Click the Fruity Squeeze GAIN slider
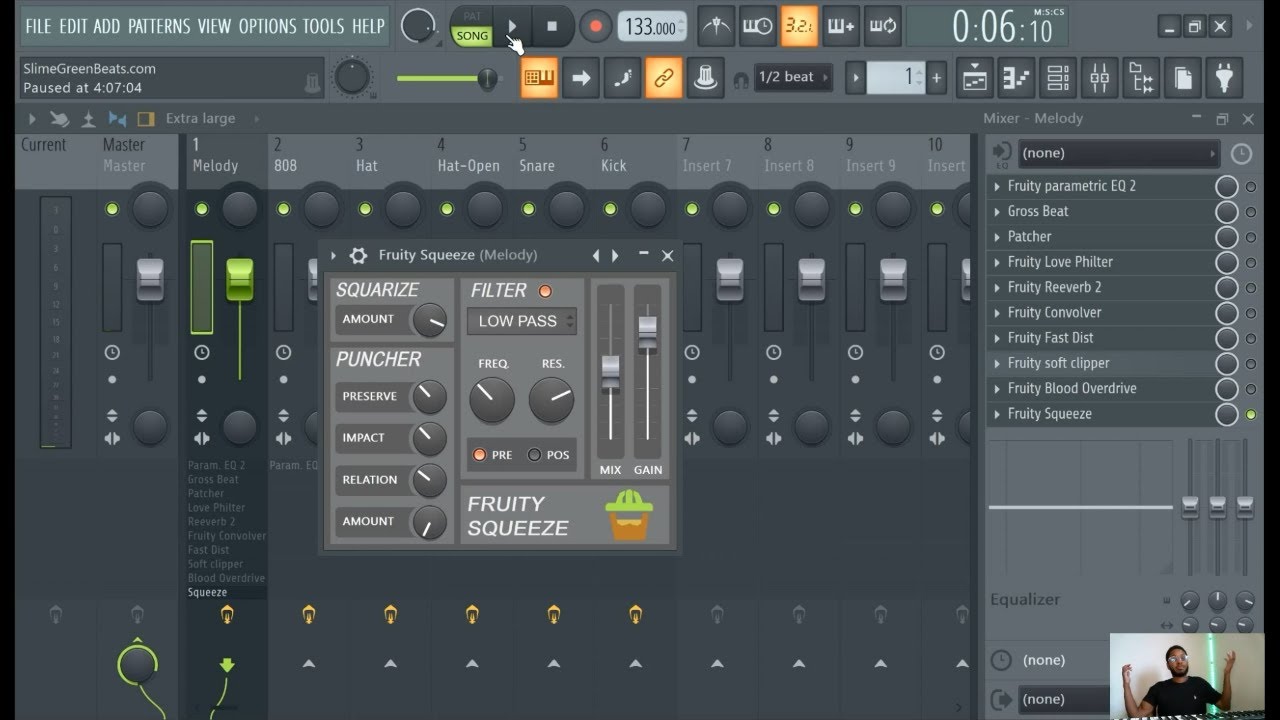The image size is (1280, 720). click(x=647, y=332)
